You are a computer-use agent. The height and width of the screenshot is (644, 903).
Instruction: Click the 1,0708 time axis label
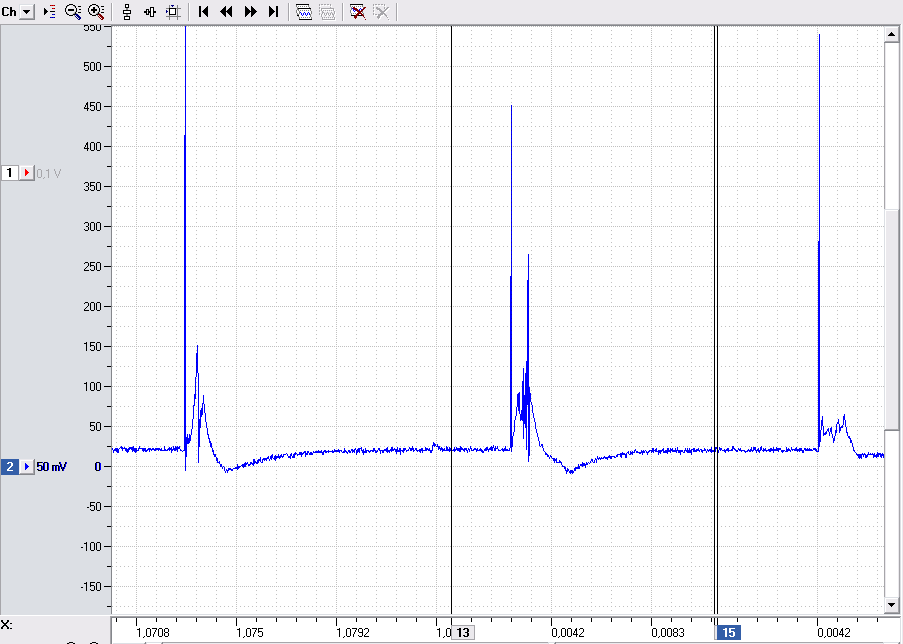153,633
